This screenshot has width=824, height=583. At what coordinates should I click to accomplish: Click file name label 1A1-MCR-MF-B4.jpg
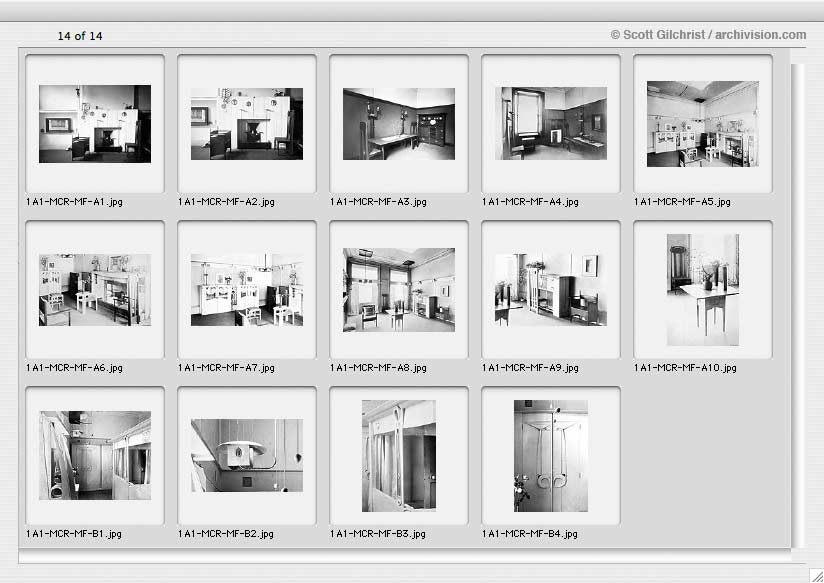pyautogui.click(x=530, y=534)
